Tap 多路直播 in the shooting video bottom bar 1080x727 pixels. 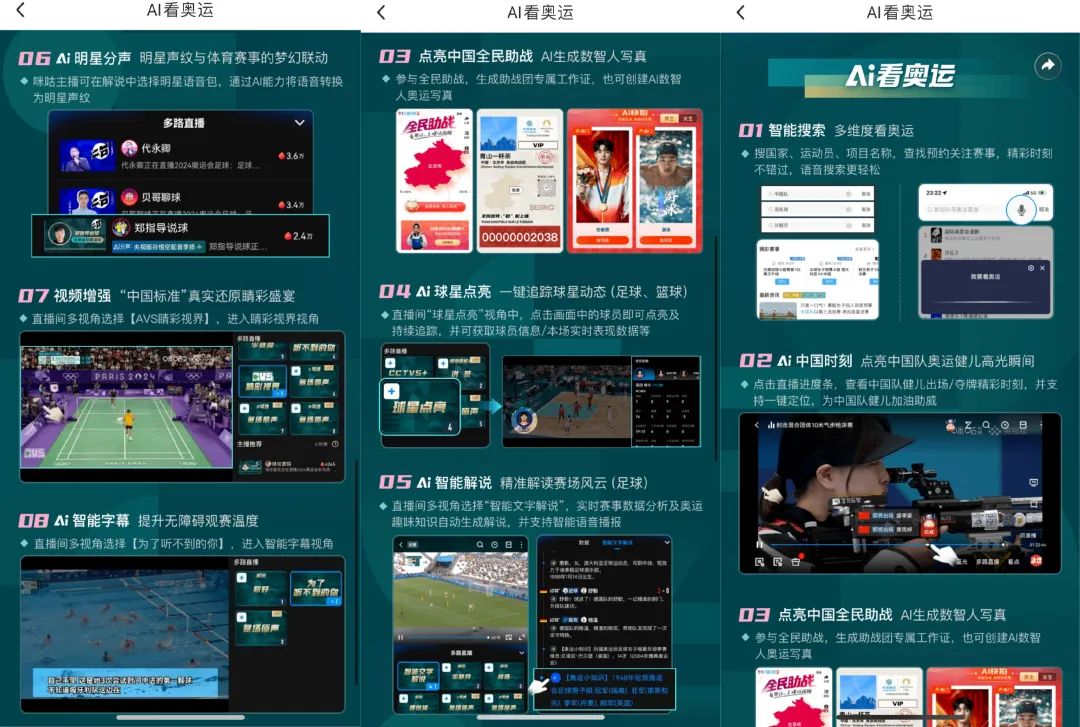(x=987, y=562)
